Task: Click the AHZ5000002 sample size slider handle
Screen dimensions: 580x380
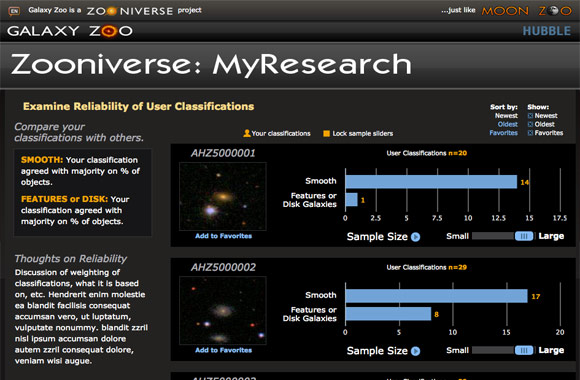Action: click(x=524, y=350)
